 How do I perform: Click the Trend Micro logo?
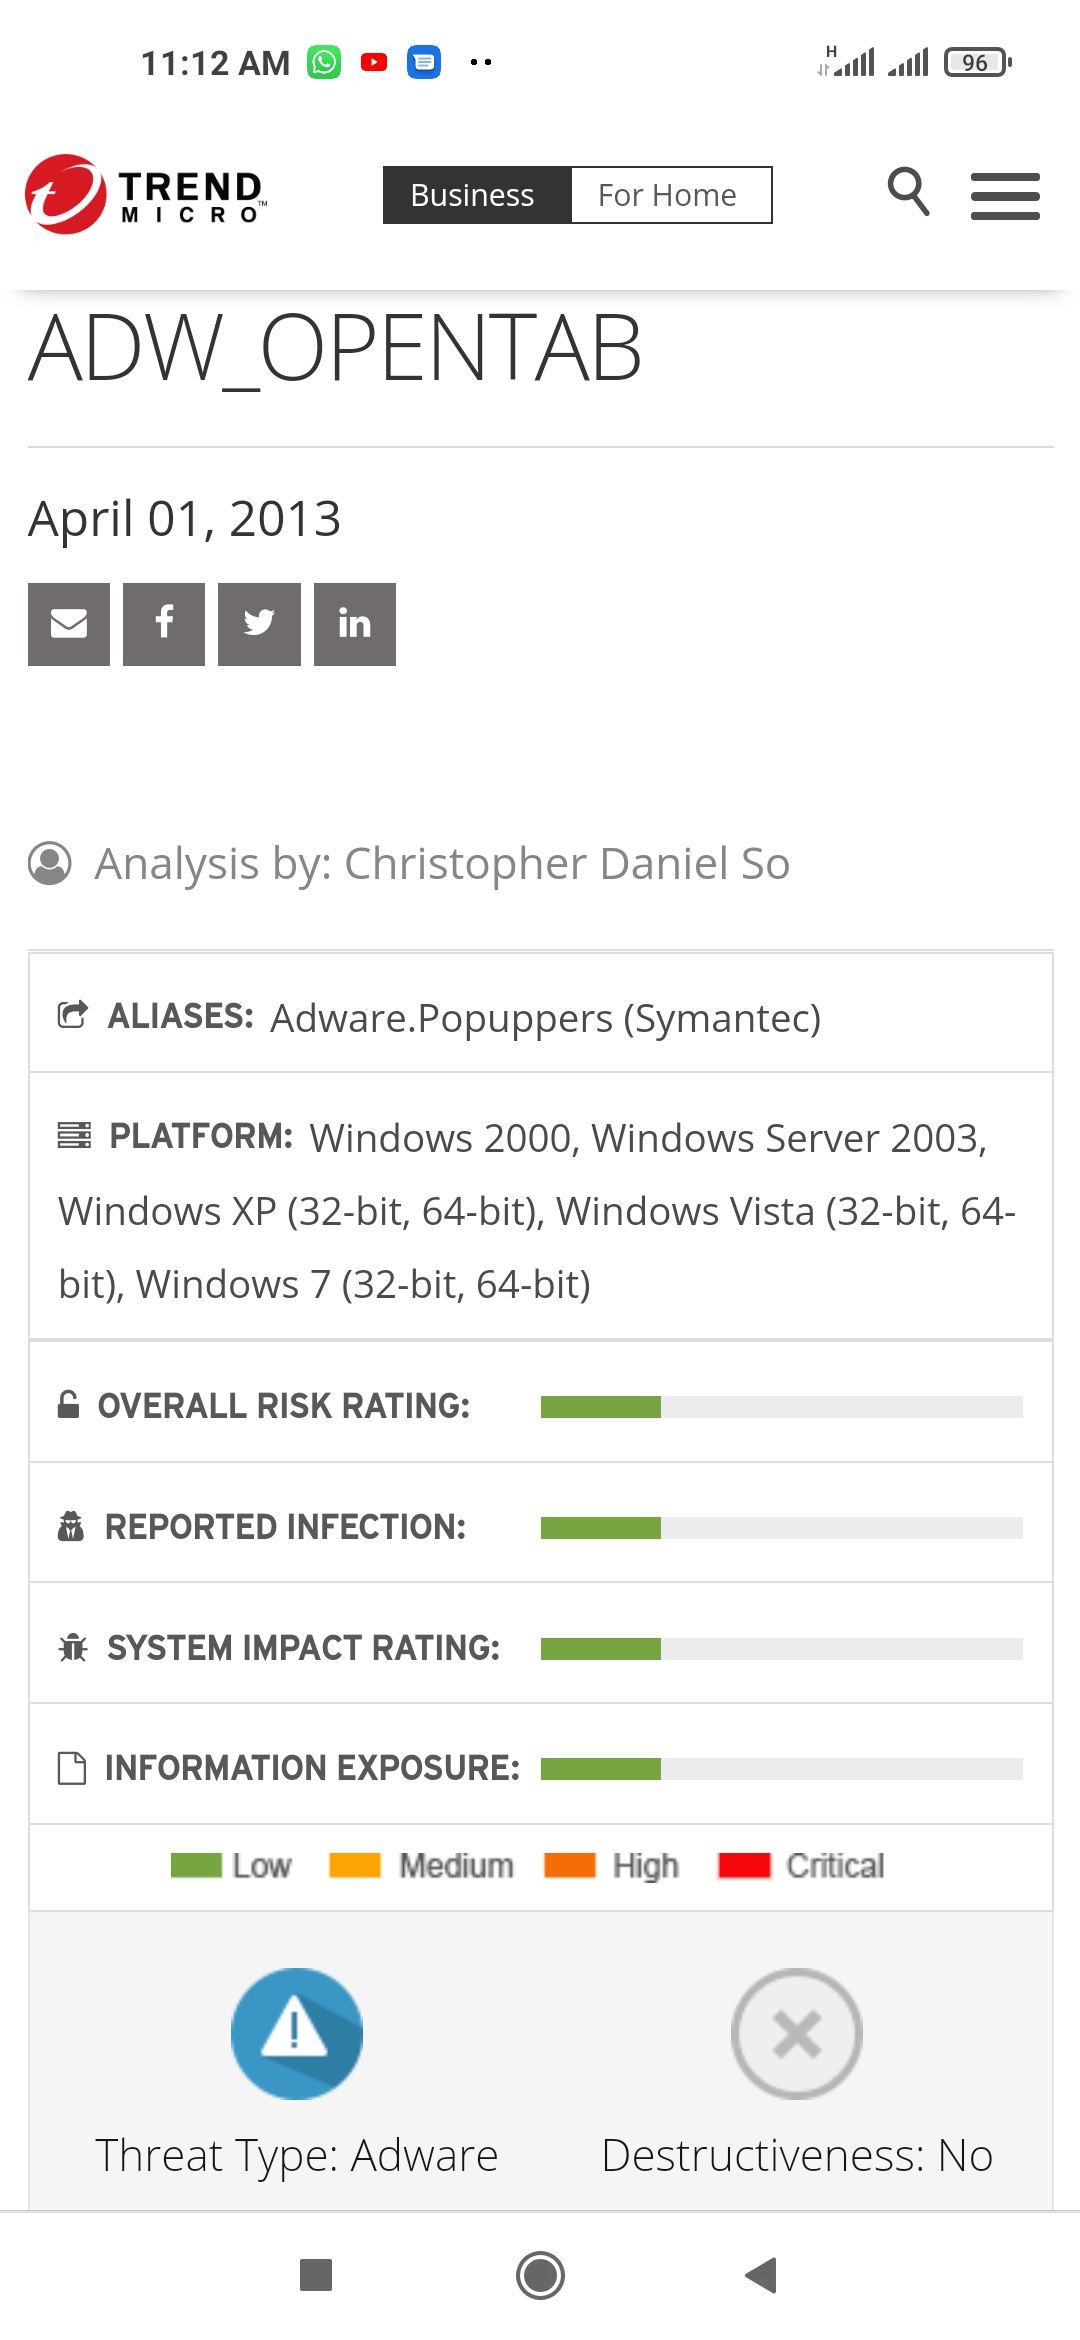pyautogui.click(x=145, y=195)
